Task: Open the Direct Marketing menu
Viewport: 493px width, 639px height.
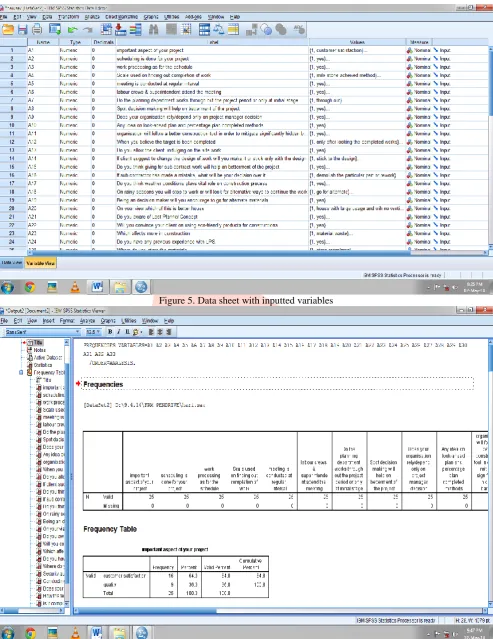Action: tap(121, 17)
